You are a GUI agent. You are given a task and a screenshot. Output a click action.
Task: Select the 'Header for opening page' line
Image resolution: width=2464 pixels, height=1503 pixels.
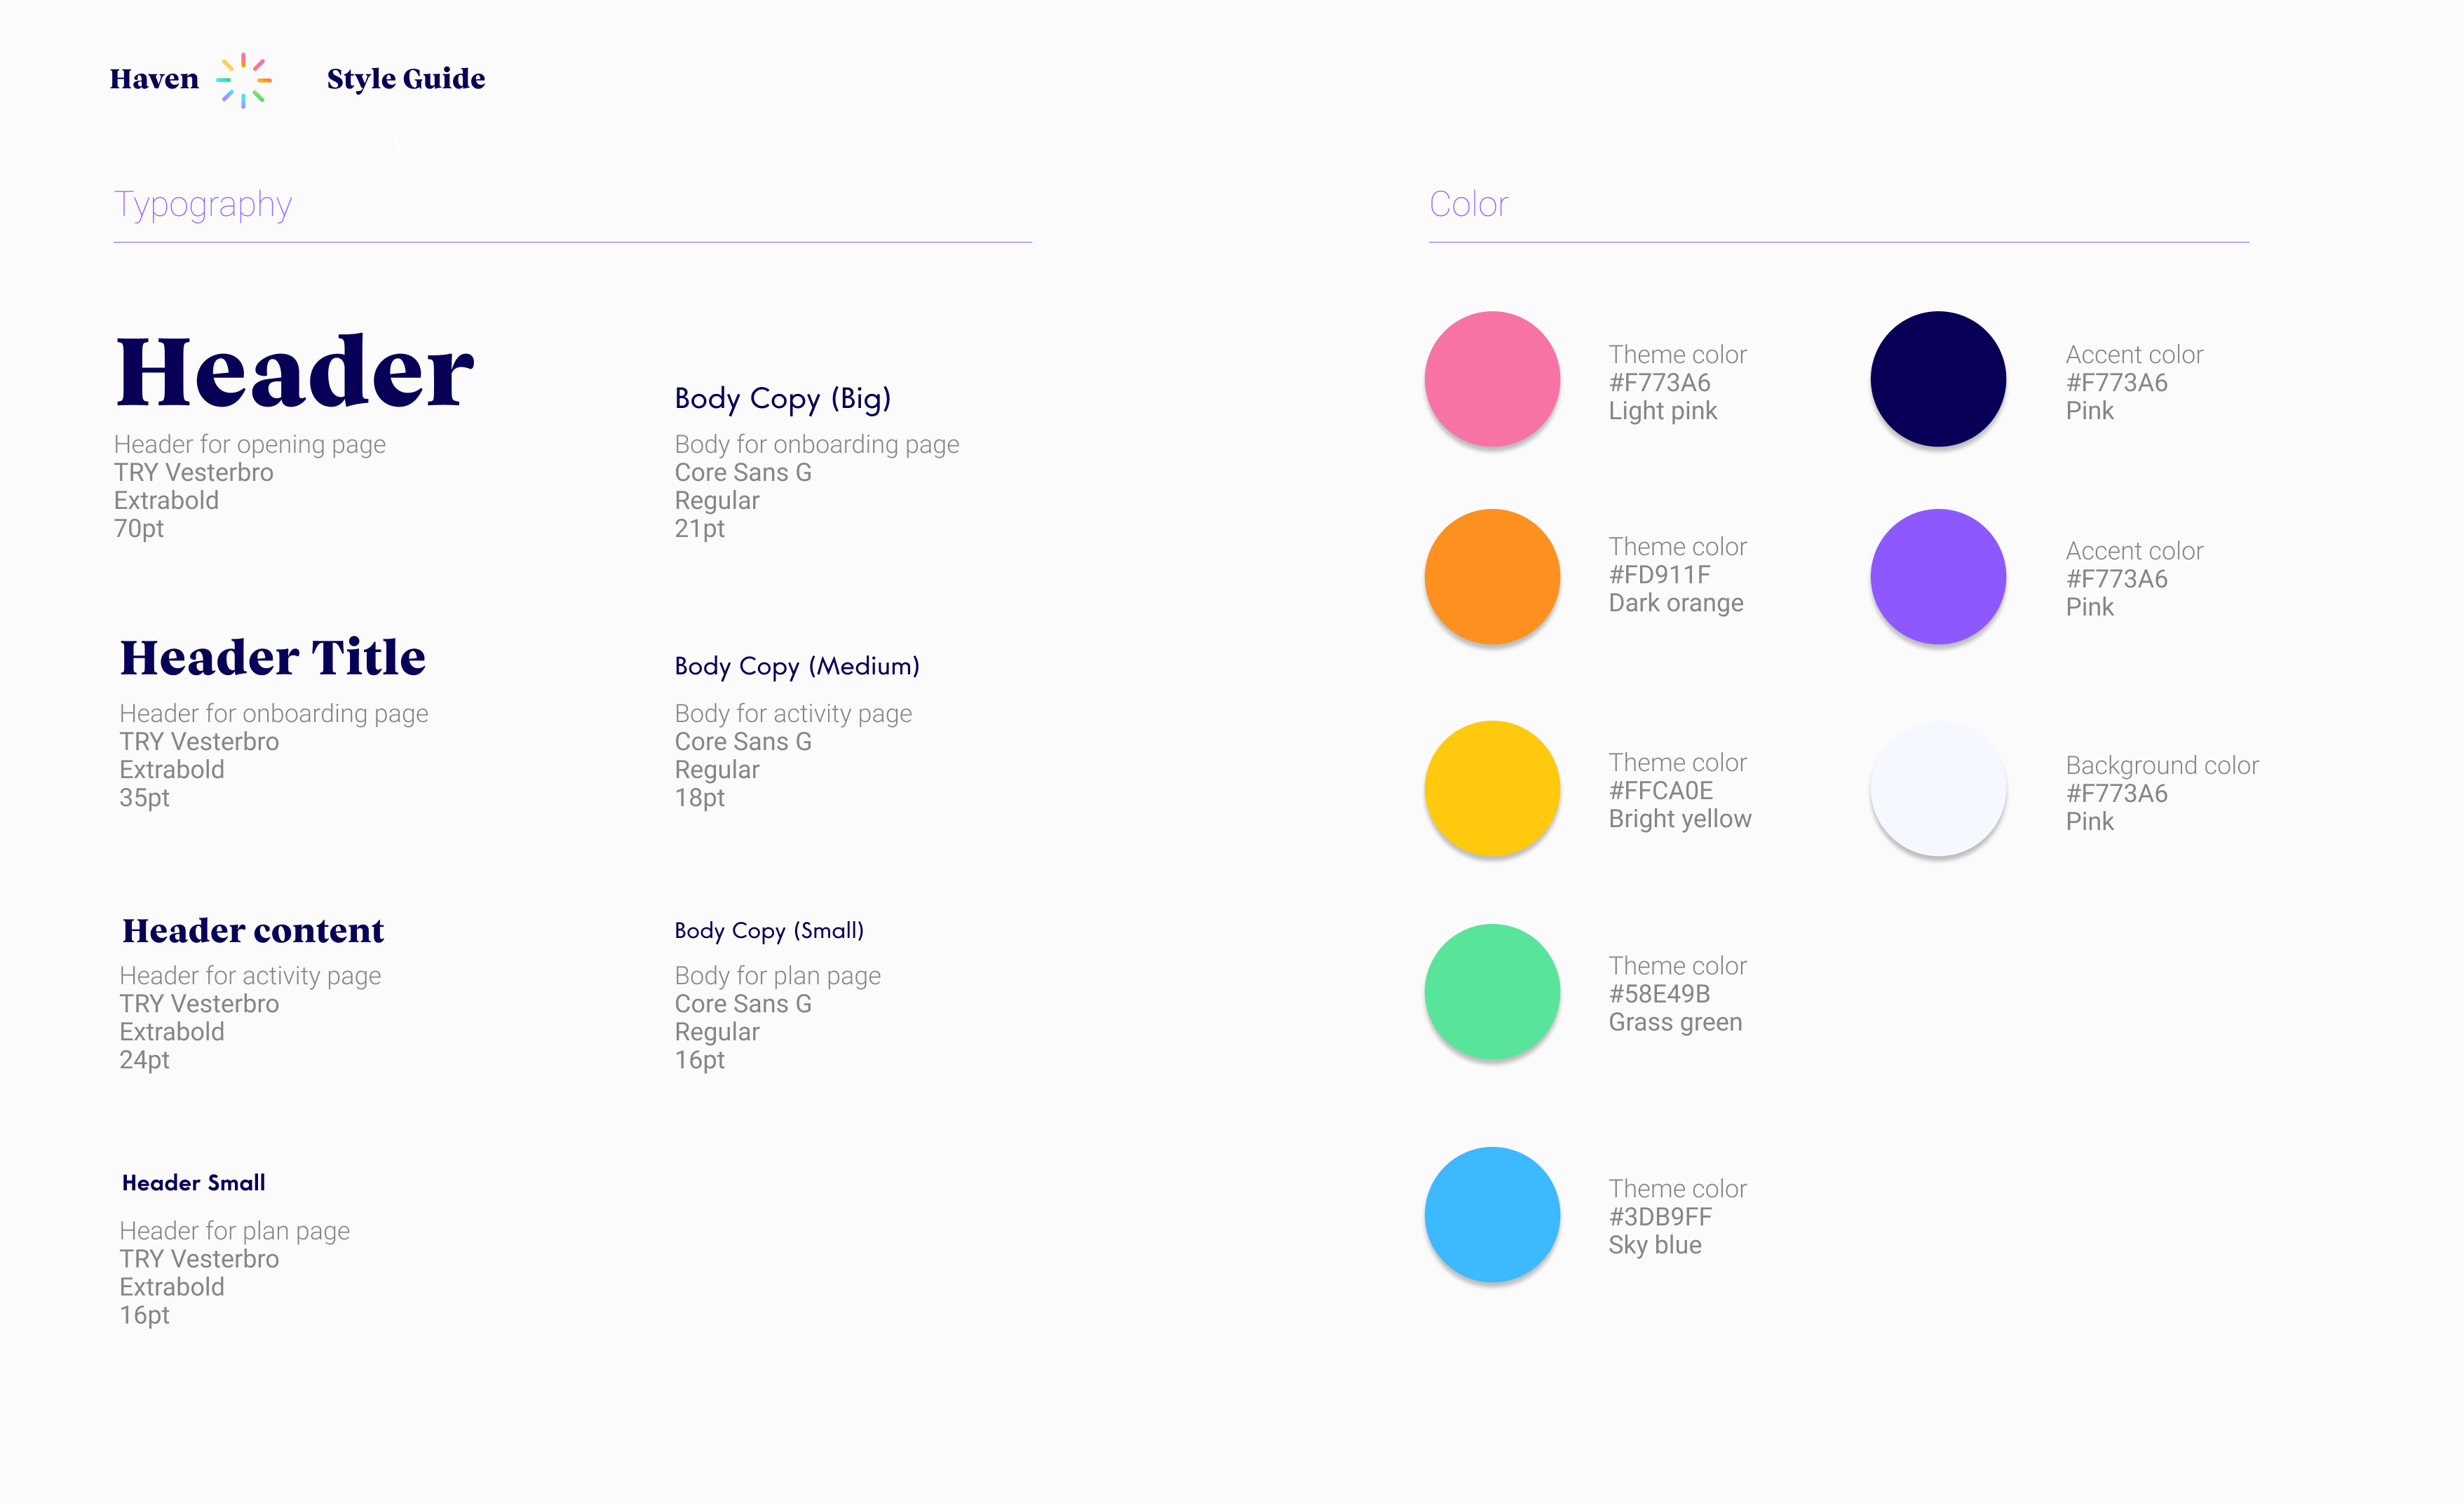[250, 444]
